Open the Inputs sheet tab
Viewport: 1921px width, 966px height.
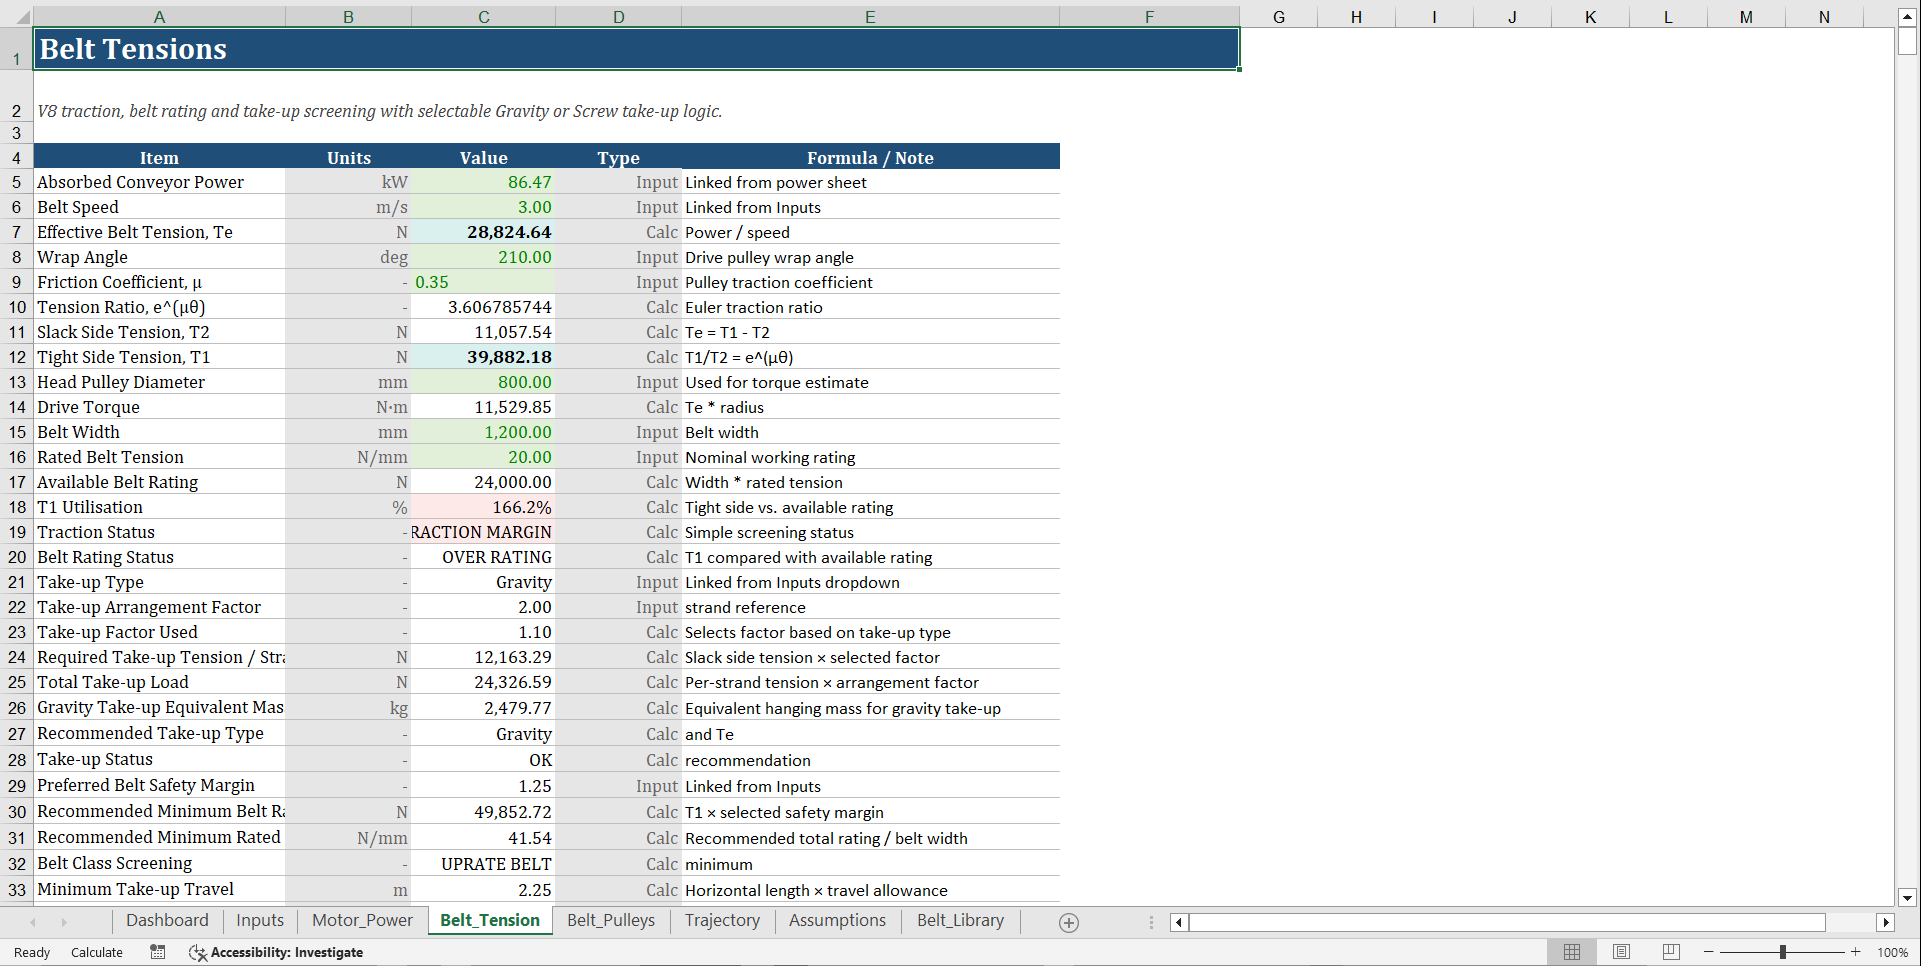(259, 921)
